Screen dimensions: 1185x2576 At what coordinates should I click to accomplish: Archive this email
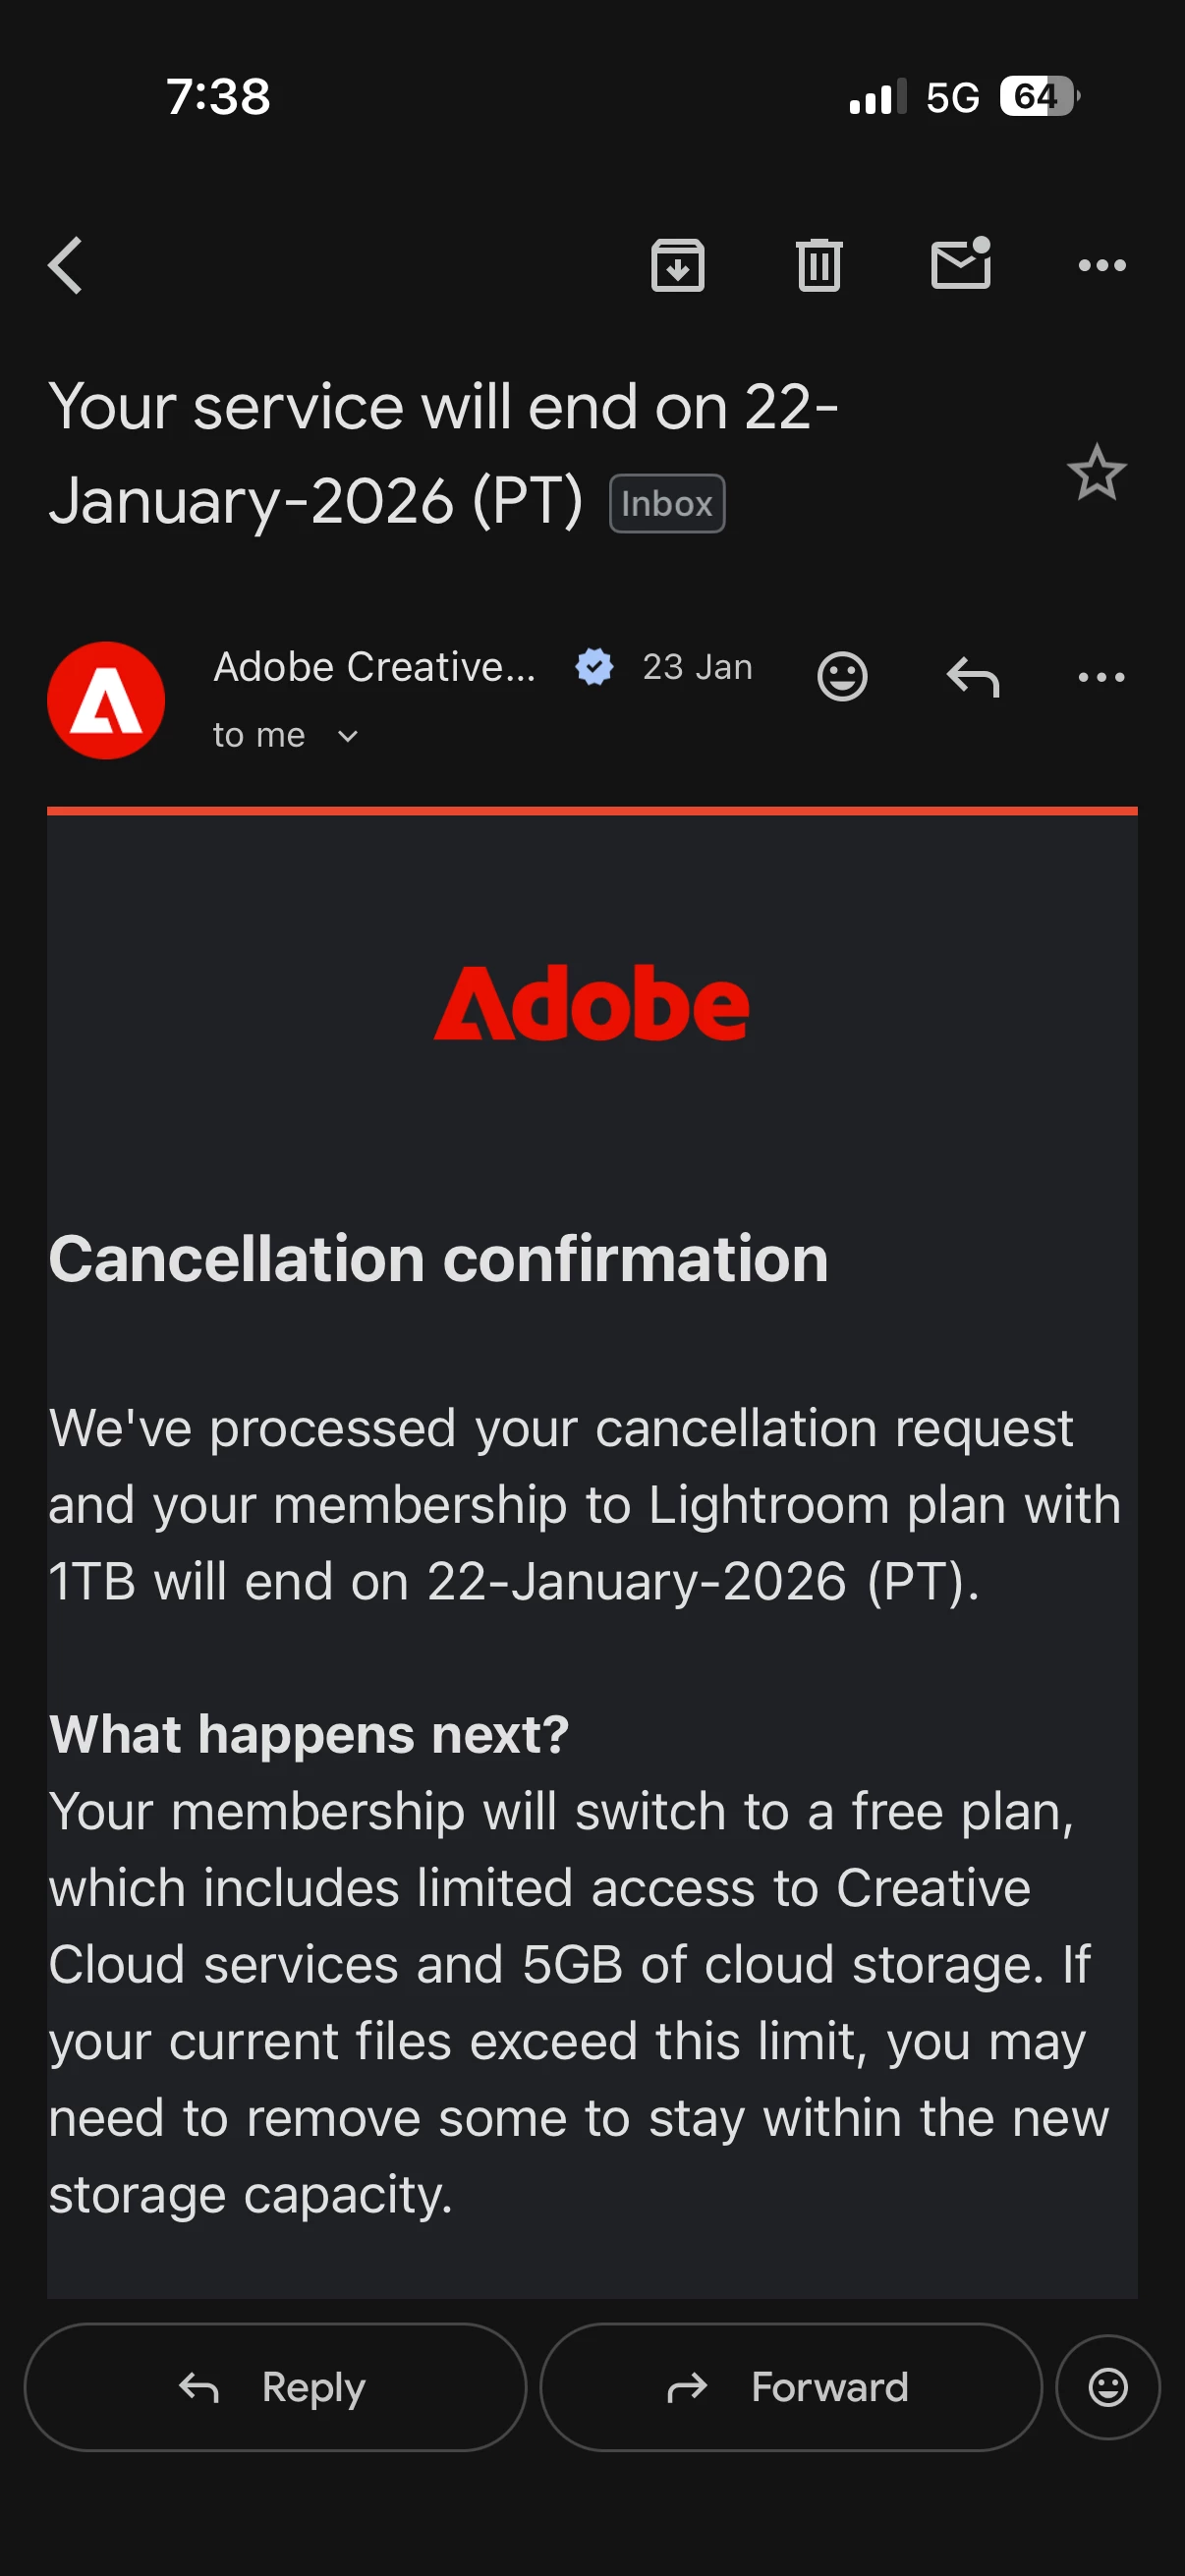tap(678, 266)
